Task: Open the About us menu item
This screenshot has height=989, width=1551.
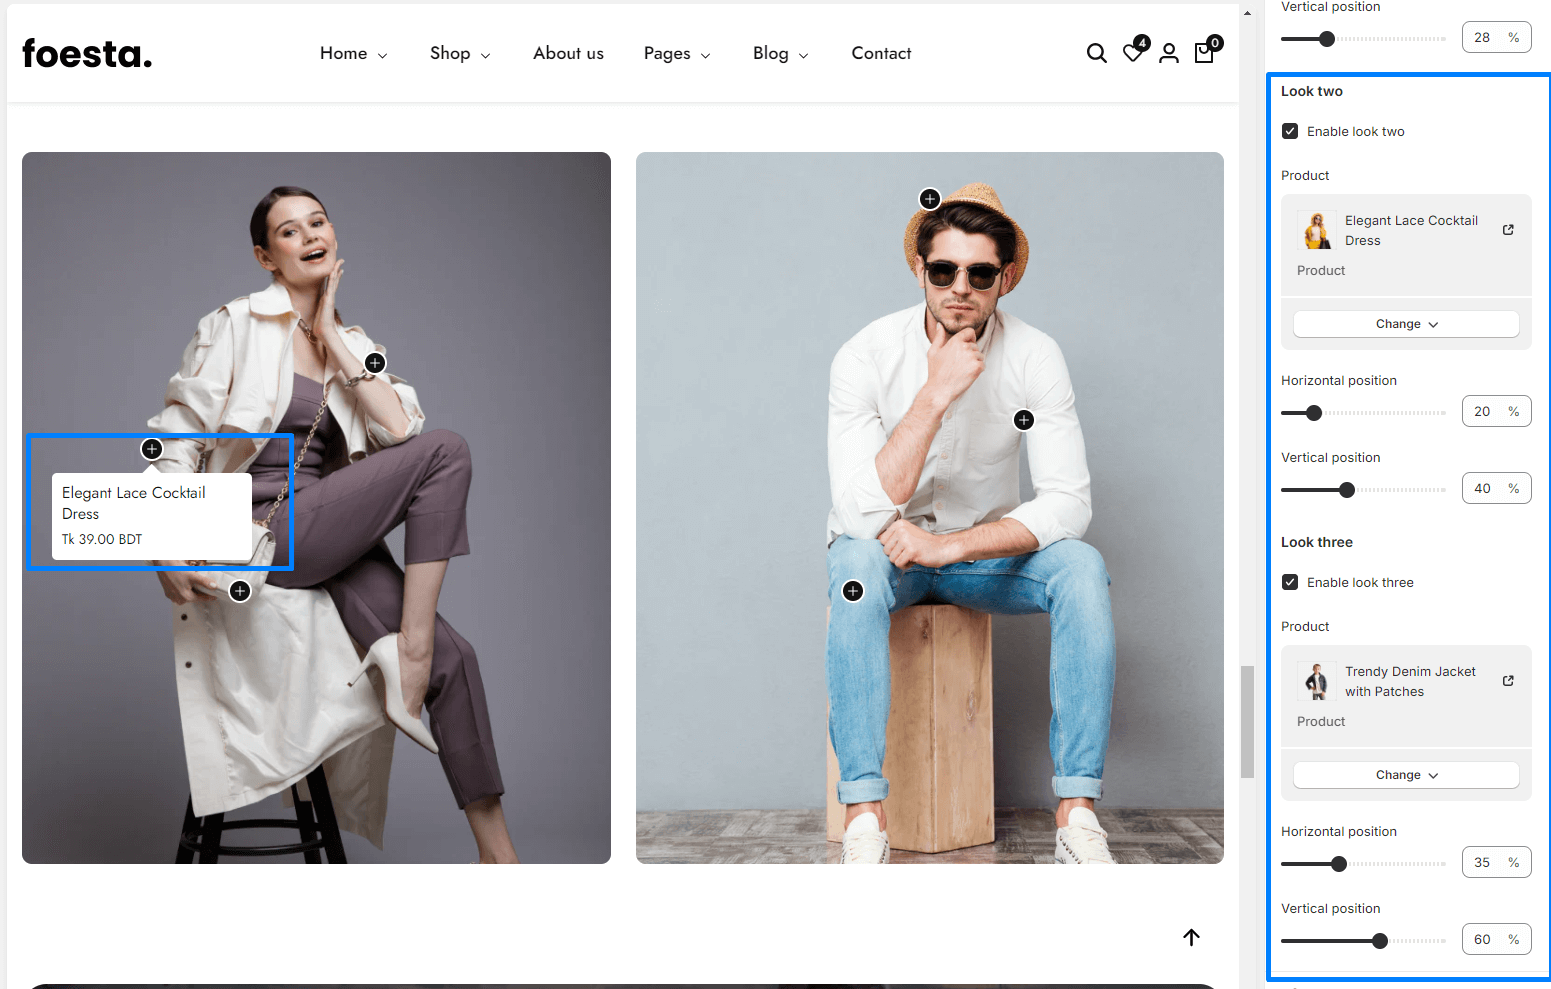Action: (568, 54)
